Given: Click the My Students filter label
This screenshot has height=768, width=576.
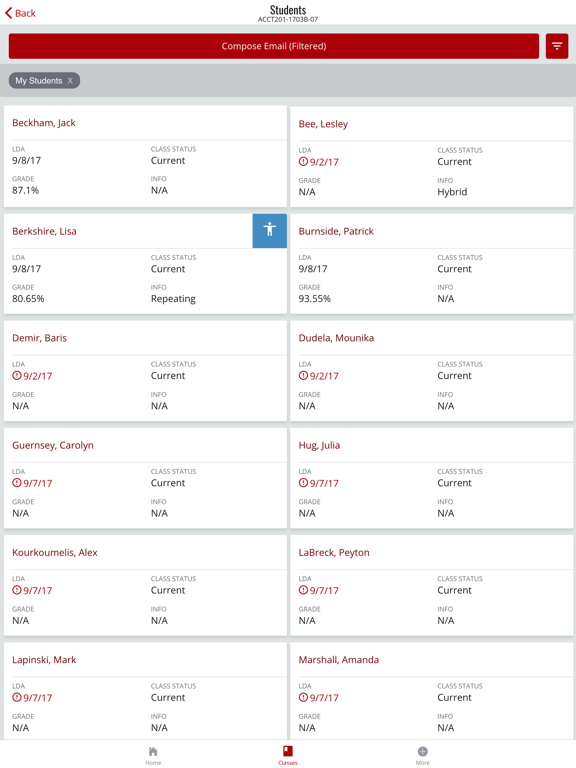Looking at the screenshot, I should [39, 81].
